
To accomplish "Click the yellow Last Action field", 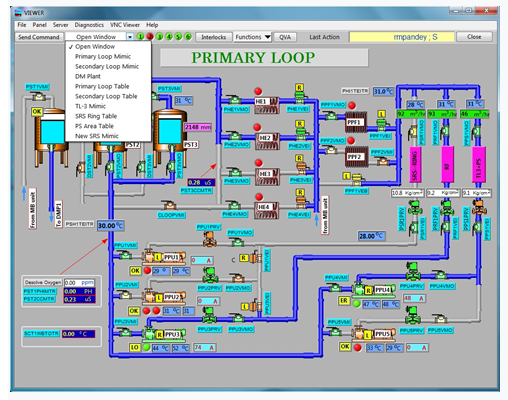I will [402, 37].
